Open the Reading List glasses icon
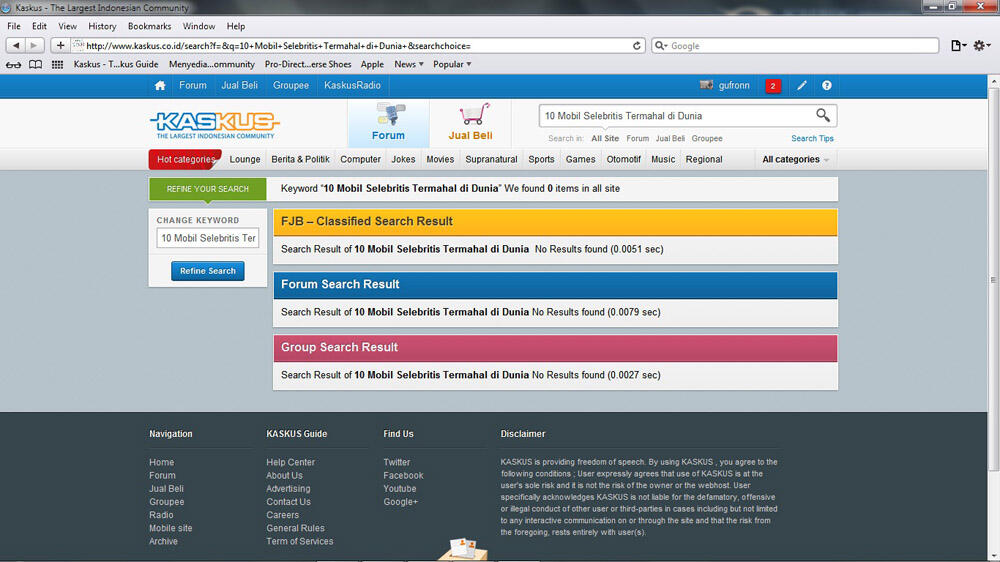 click(13, 64)
